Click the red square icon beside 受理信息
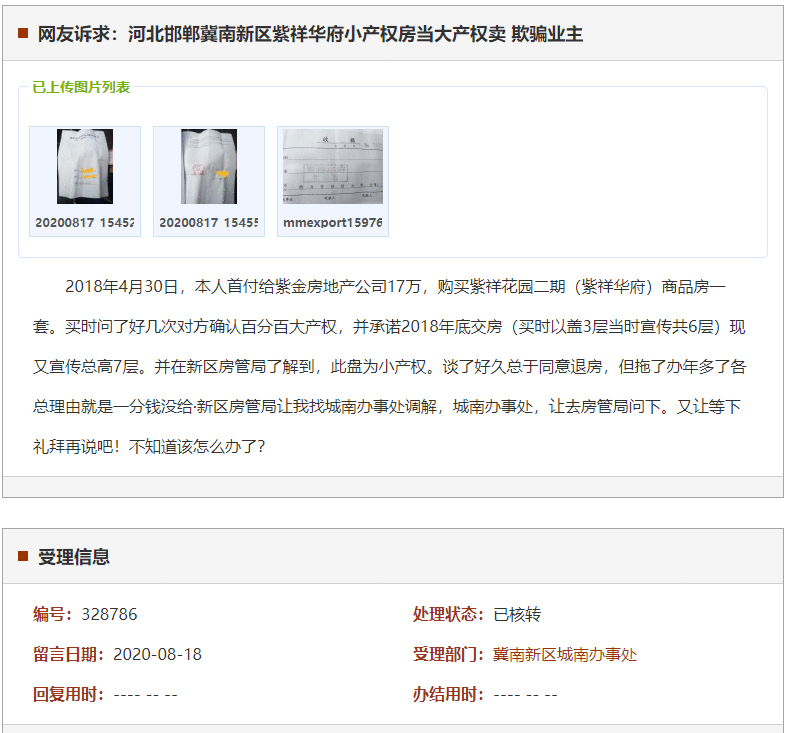 pyautogui.click(x=23, y=556)
